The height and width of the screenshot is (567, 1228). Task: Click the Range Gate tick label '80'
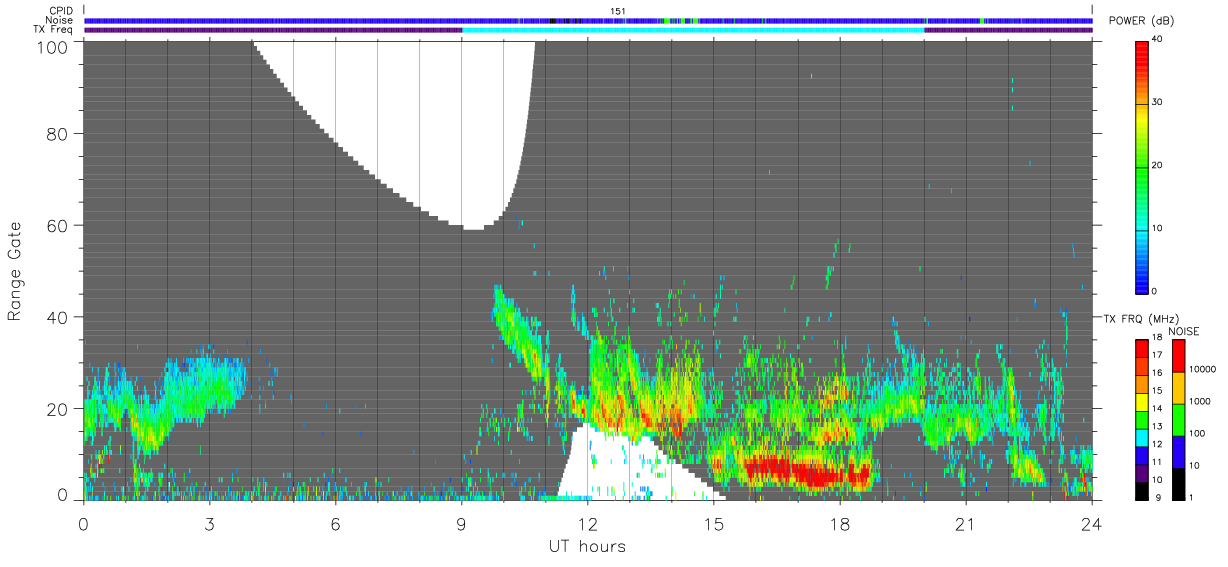coord(60,133)
